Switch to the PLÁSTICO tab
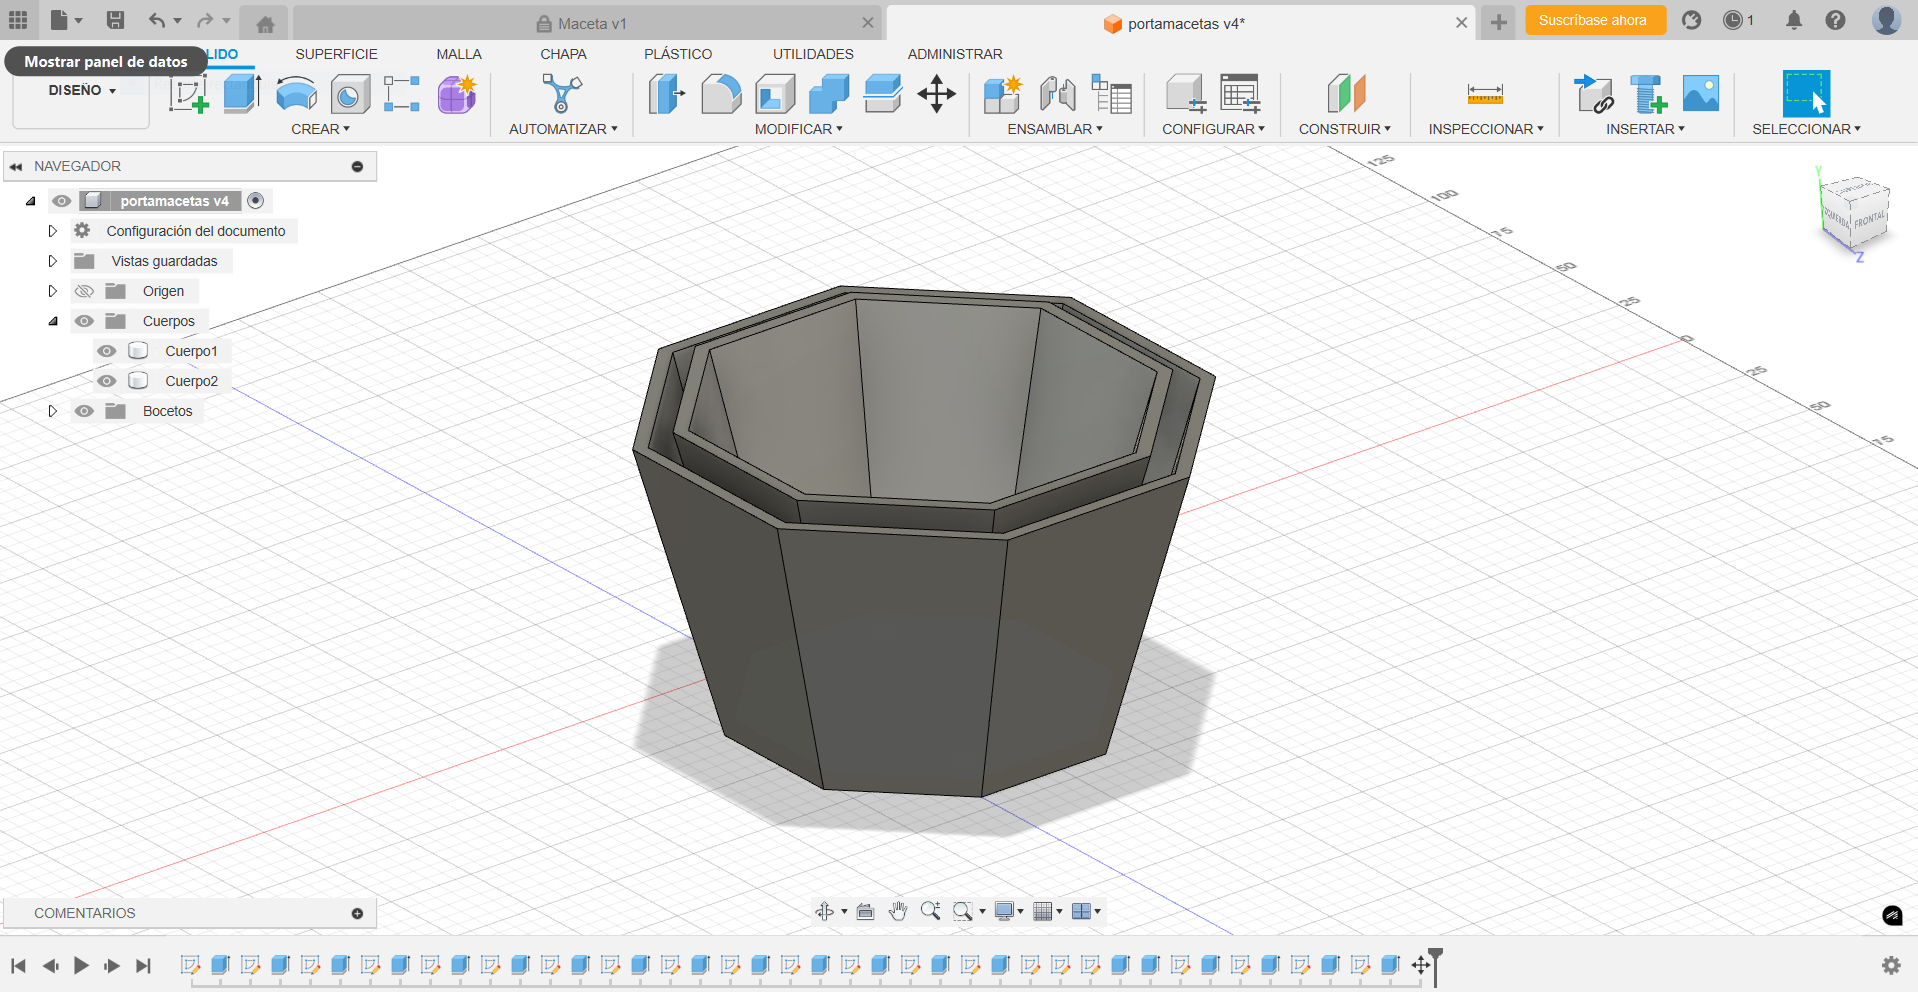Screen dimensions: 1918x992 click(678, 54)
